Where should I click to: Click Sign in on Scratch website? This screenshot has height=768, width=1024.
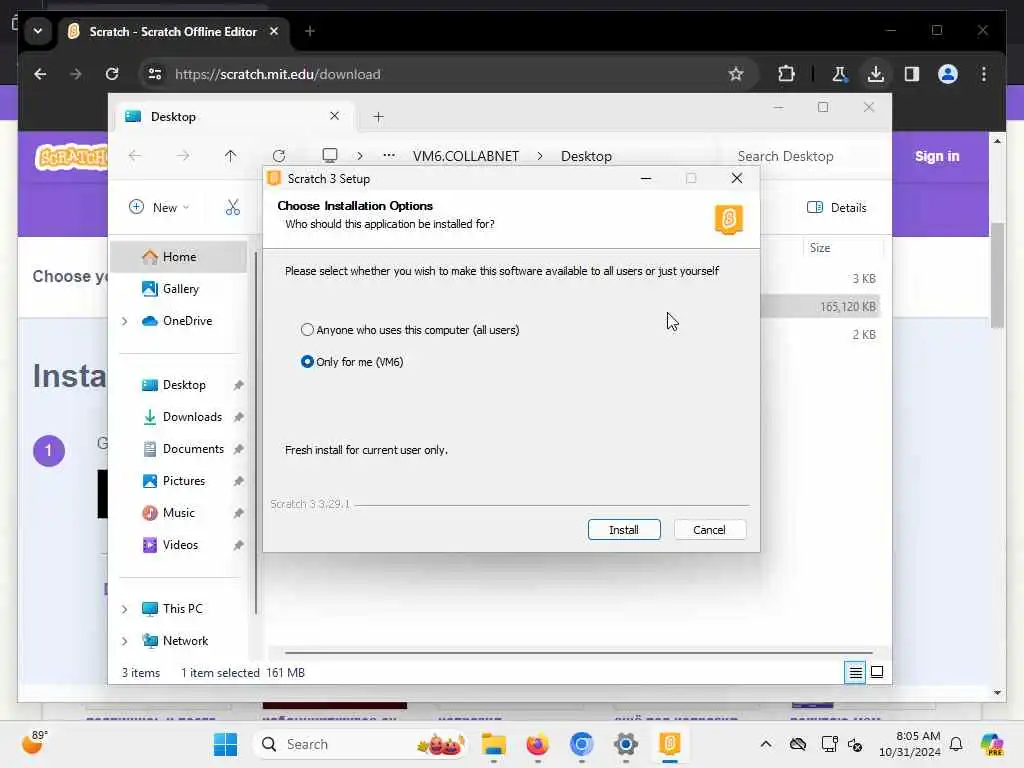(x=936, y=156)
